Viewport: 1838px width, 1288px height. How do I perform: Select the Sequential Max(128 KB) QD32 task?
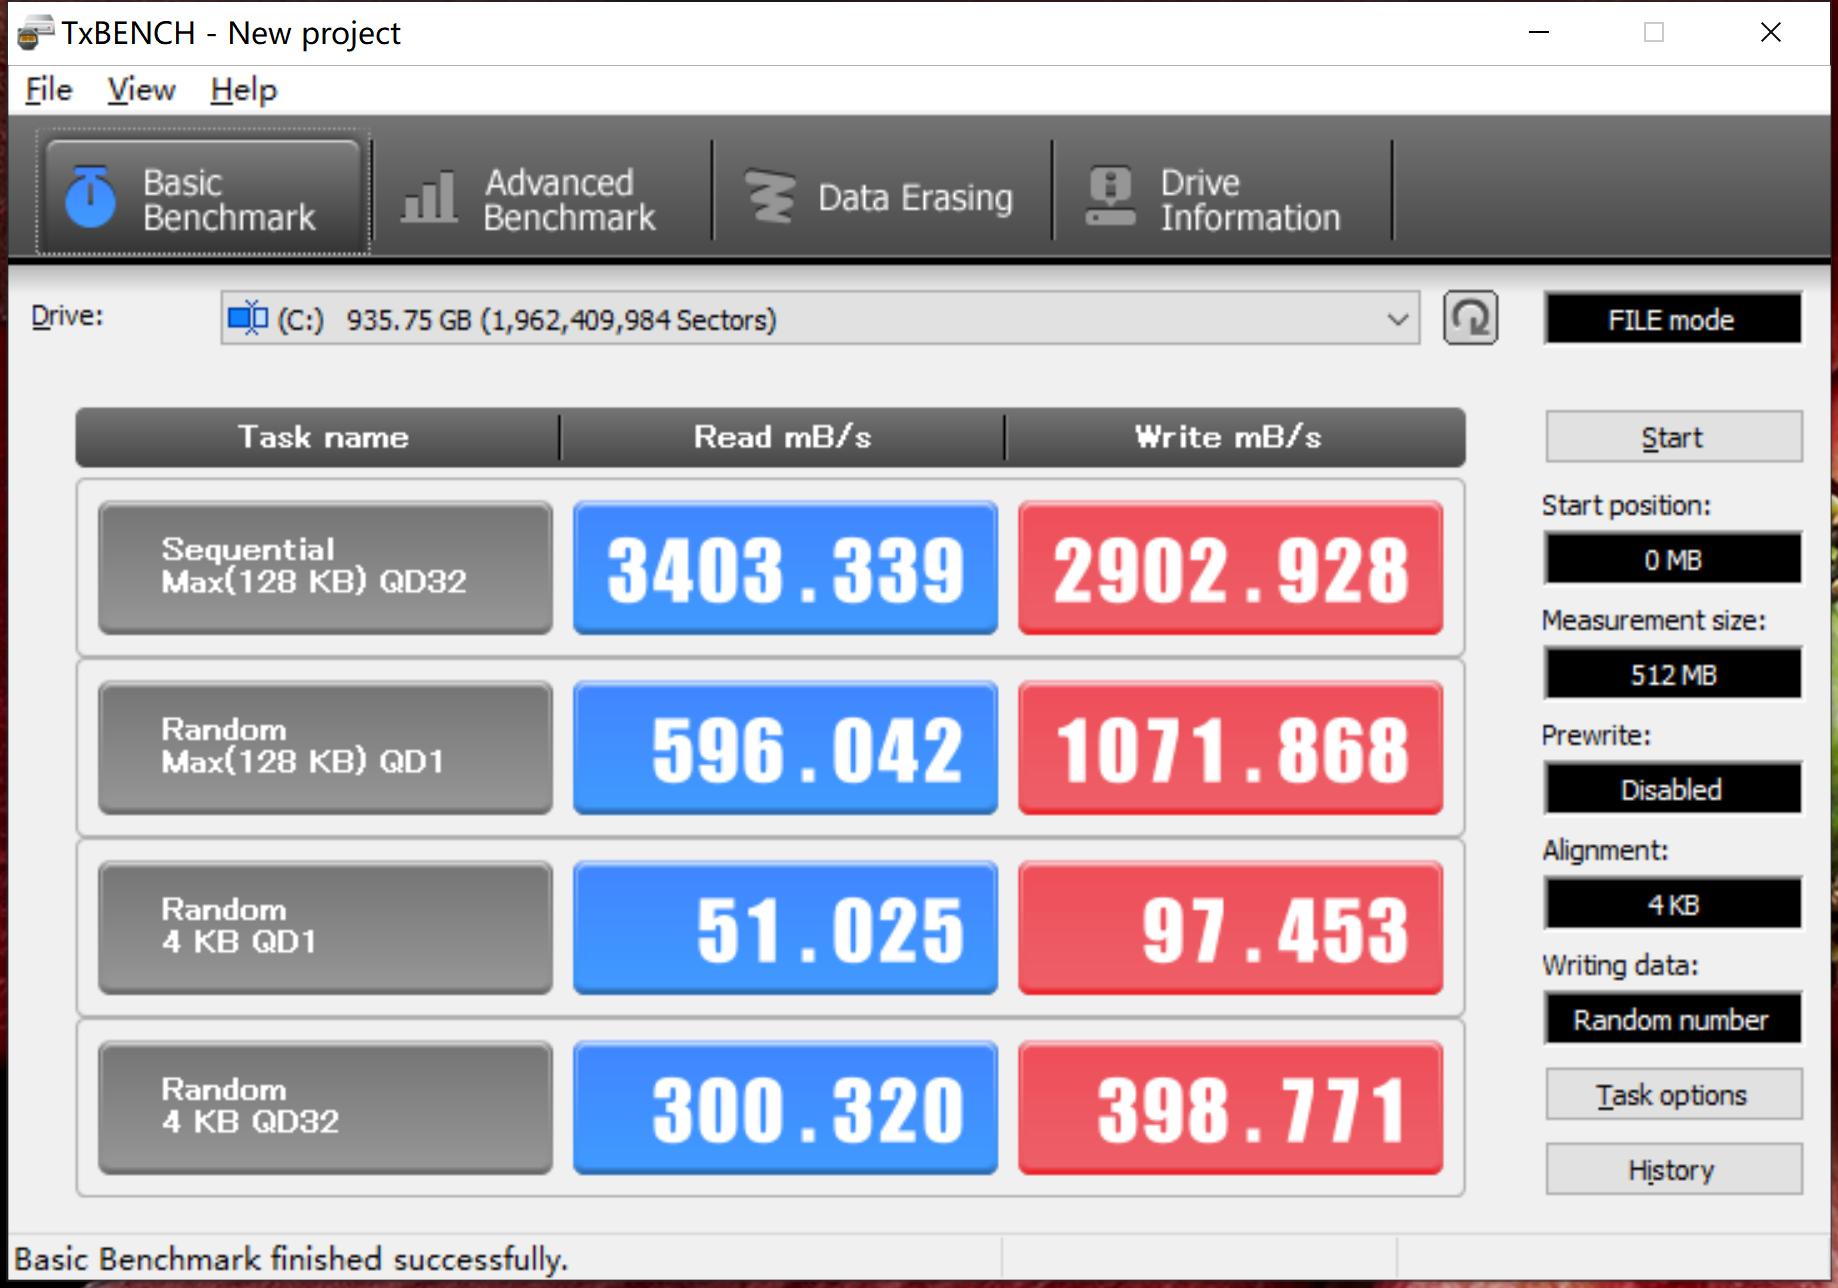point(325,567)
